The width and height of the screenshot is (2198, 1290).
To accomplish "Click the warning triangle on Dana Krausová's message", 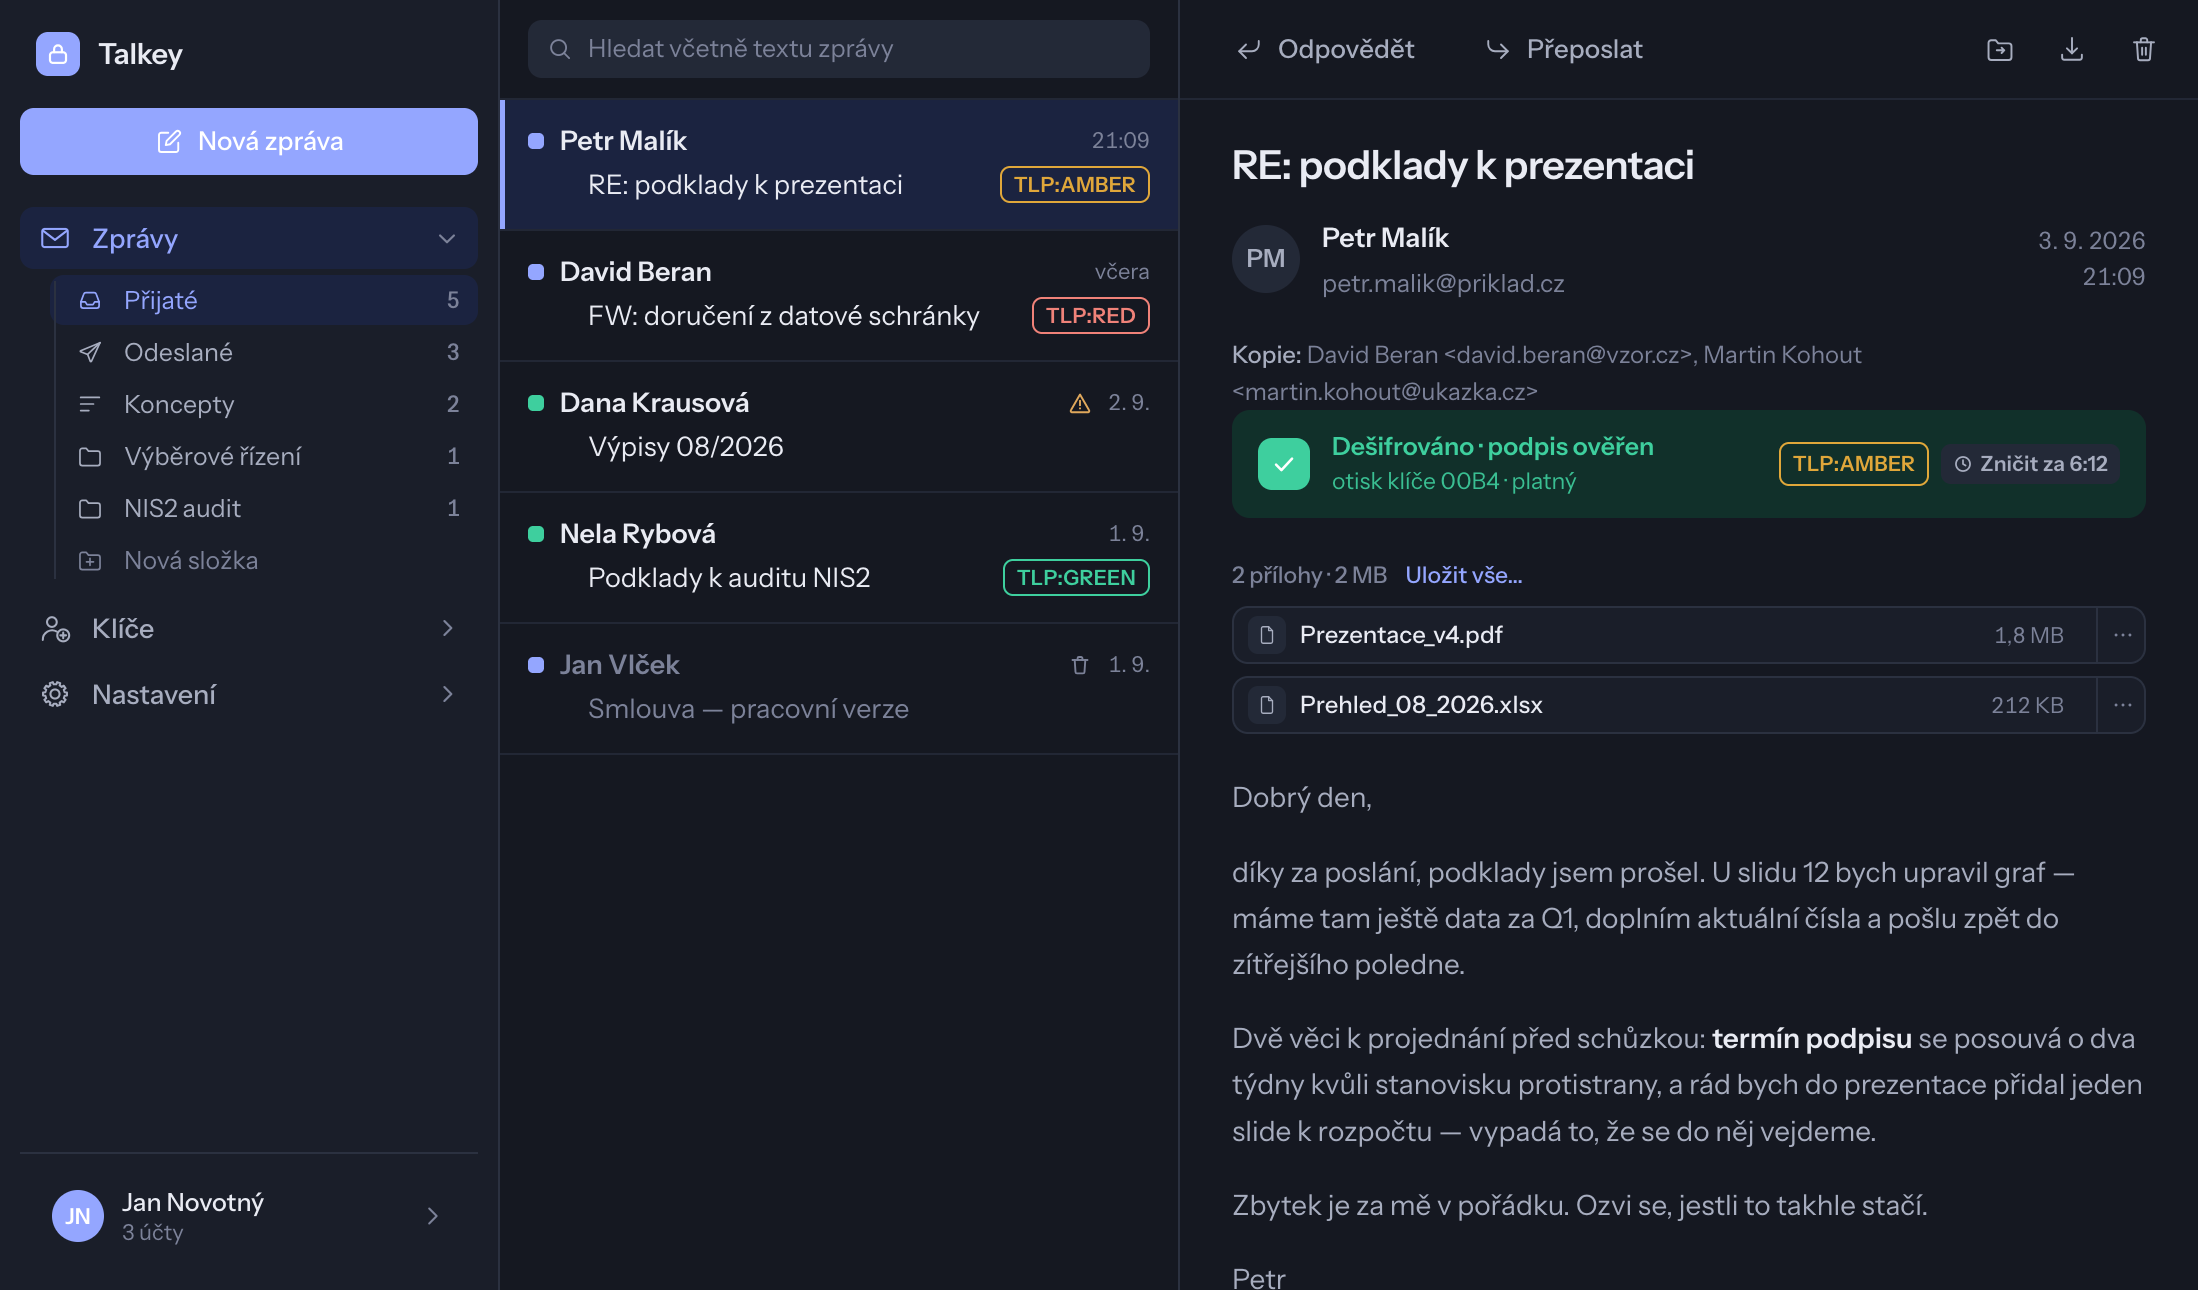I will point(1080,403).
